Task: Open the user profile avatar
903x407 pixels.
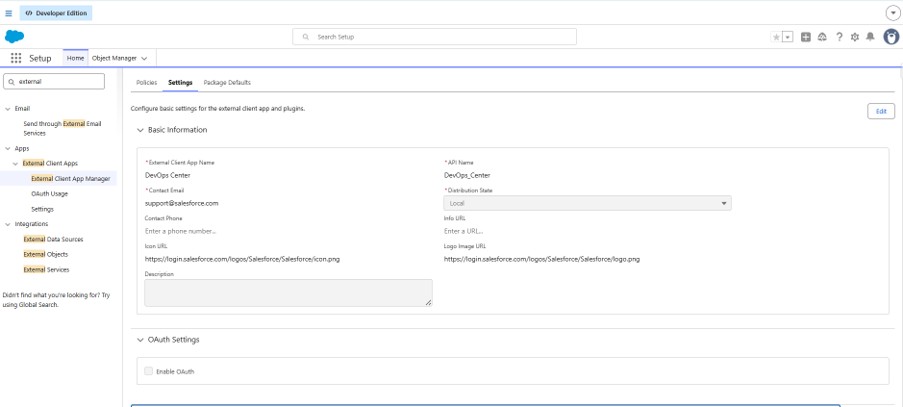Action: 891,37
